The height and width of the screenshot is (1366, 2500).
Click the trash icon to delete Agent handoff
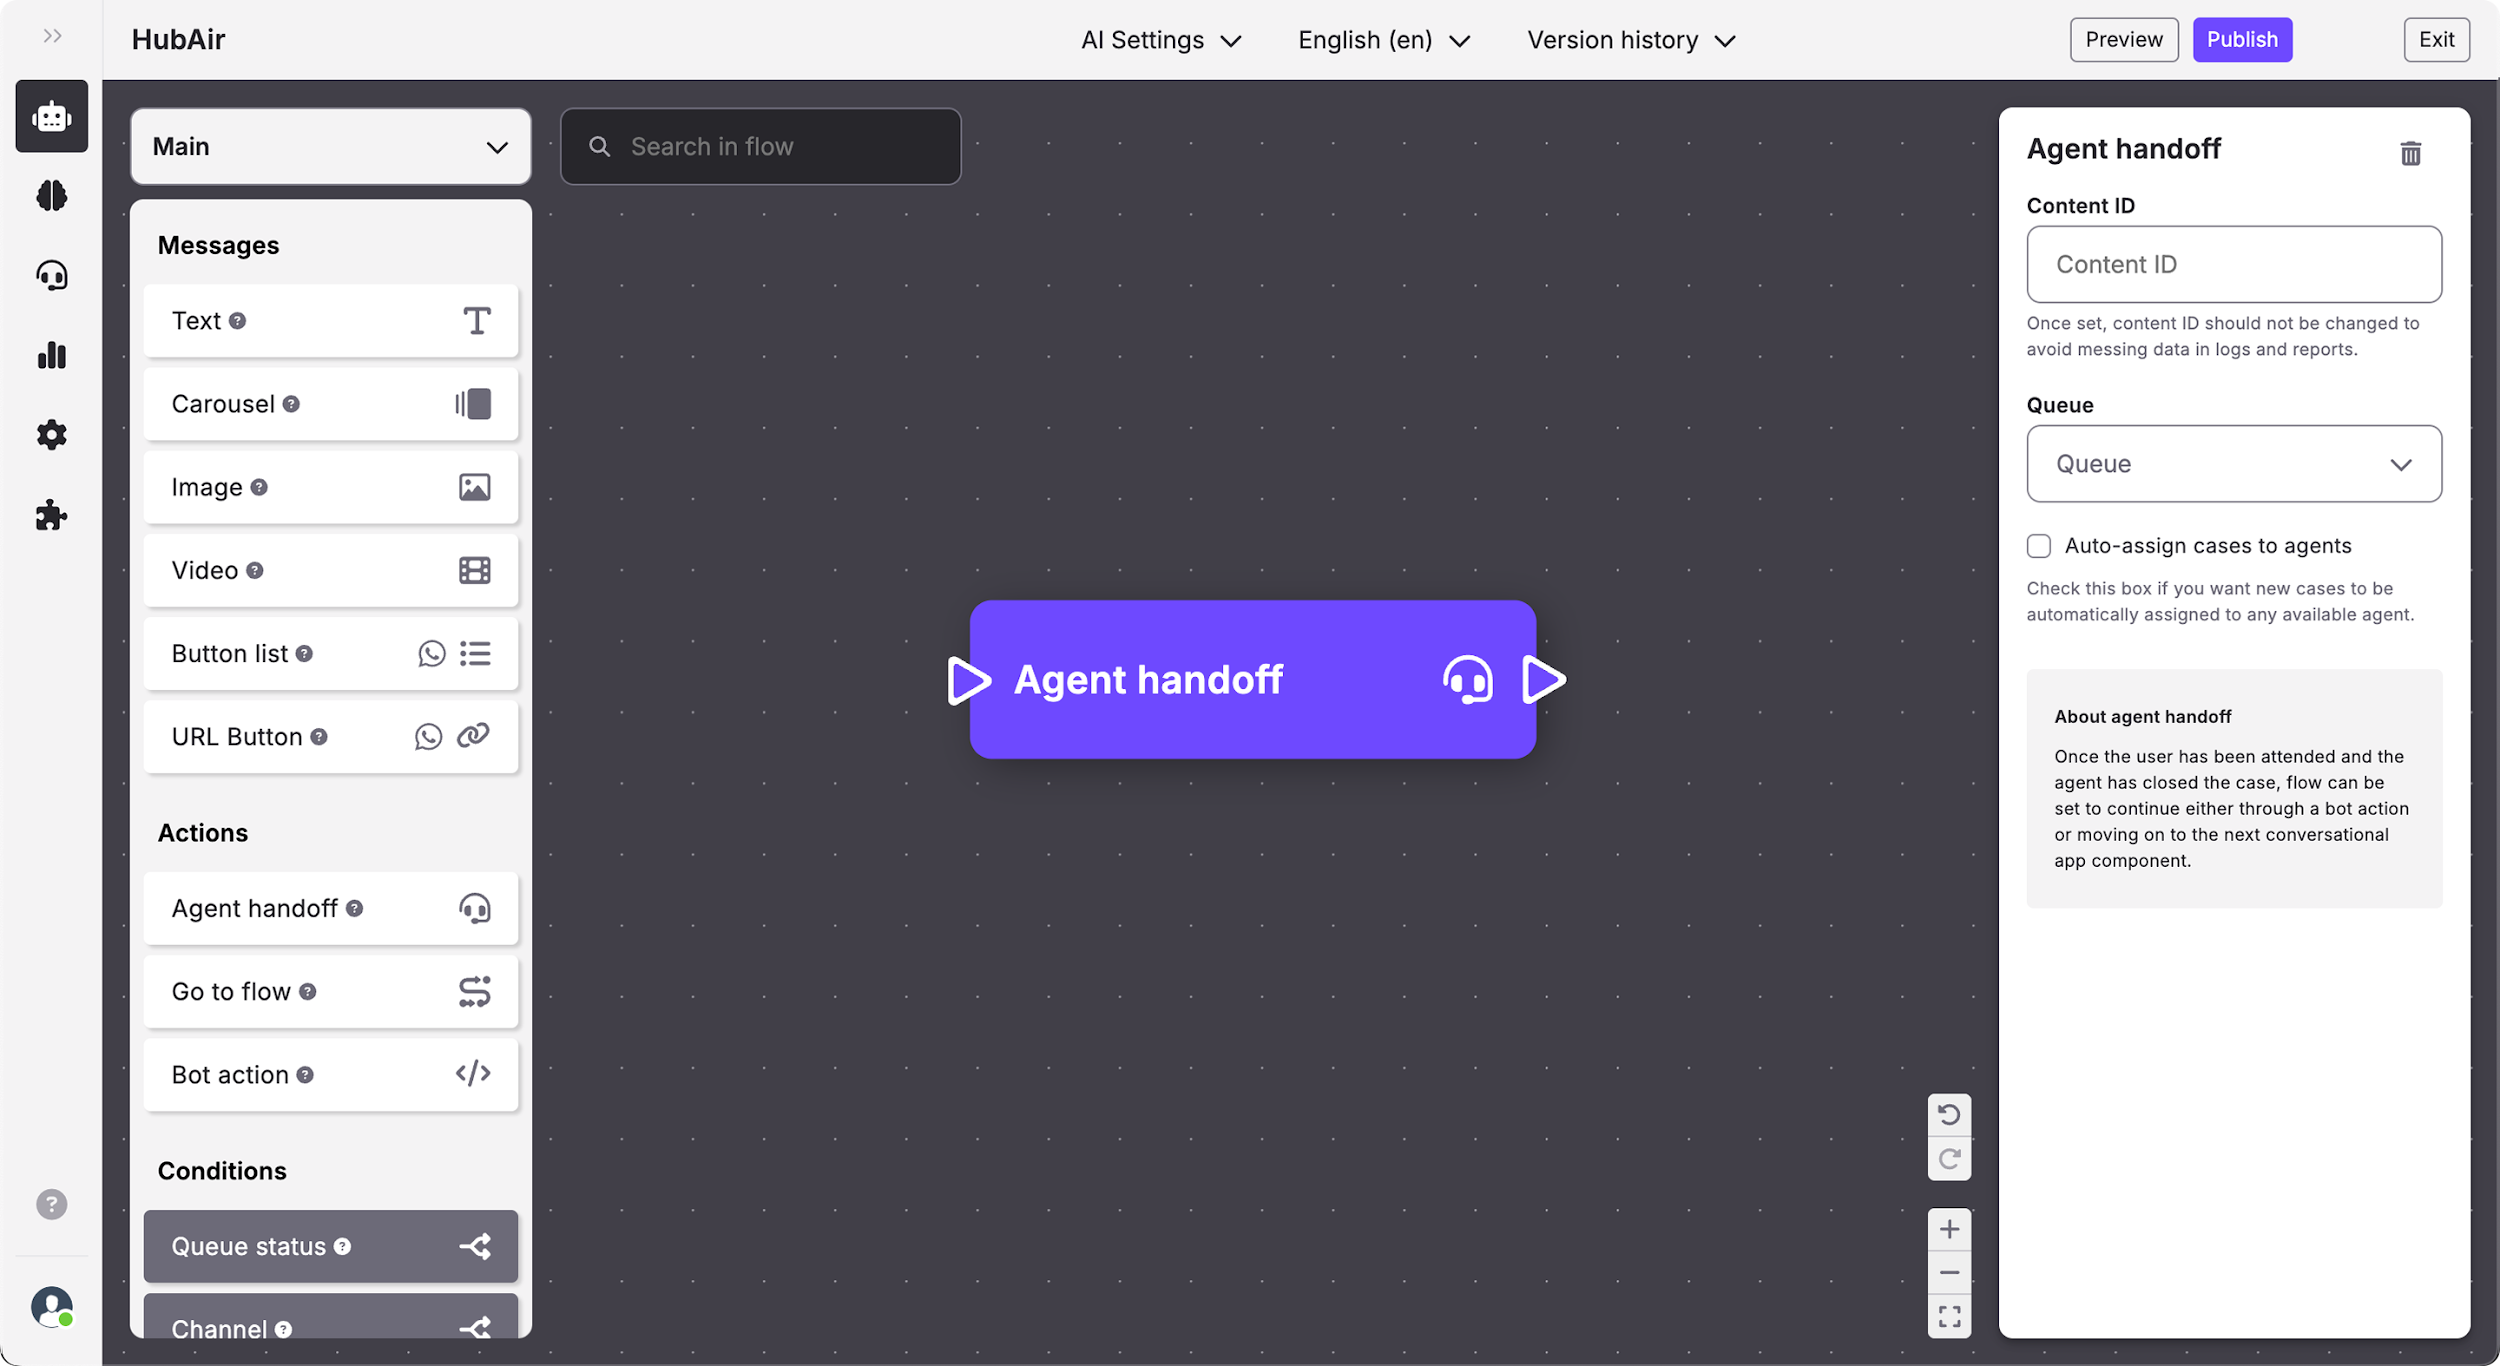(x=2410, y=153)
